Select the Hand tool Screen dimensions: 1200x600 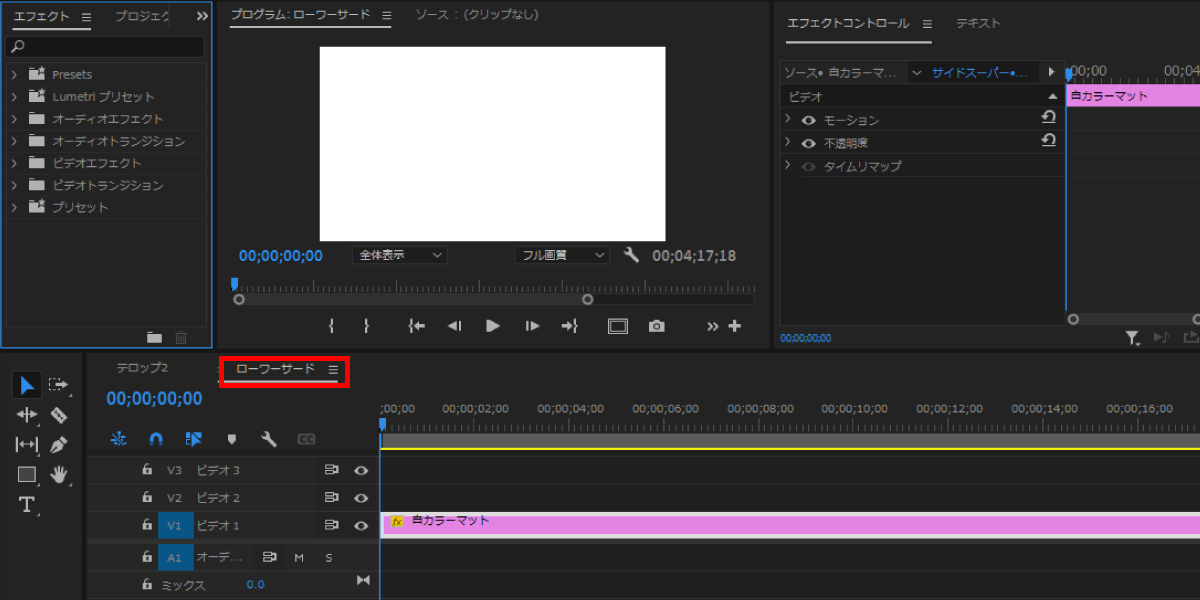pos(59,475)
